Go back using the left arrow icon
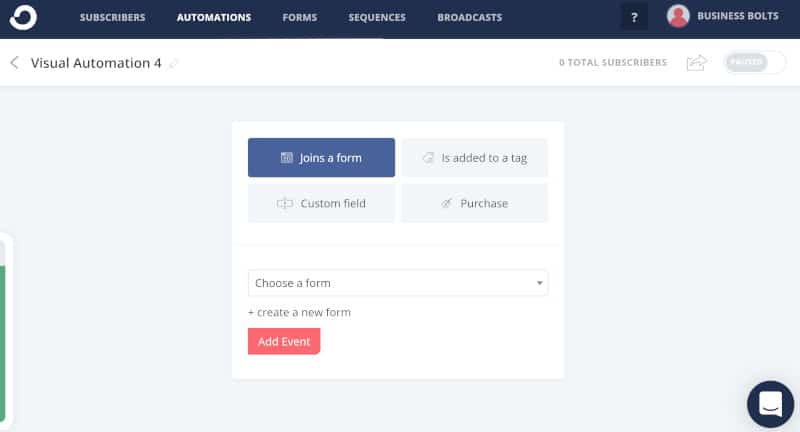This screenshot has height=432, width=800. click(14, 63)
